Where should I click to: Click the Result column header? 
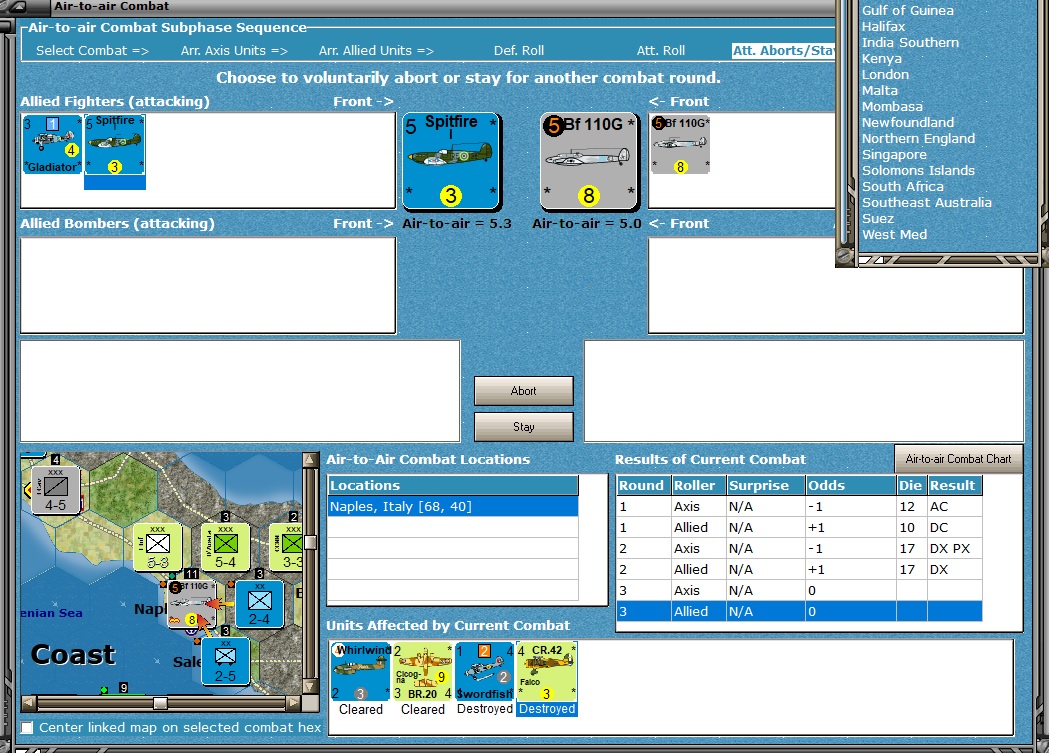(954, 486)
